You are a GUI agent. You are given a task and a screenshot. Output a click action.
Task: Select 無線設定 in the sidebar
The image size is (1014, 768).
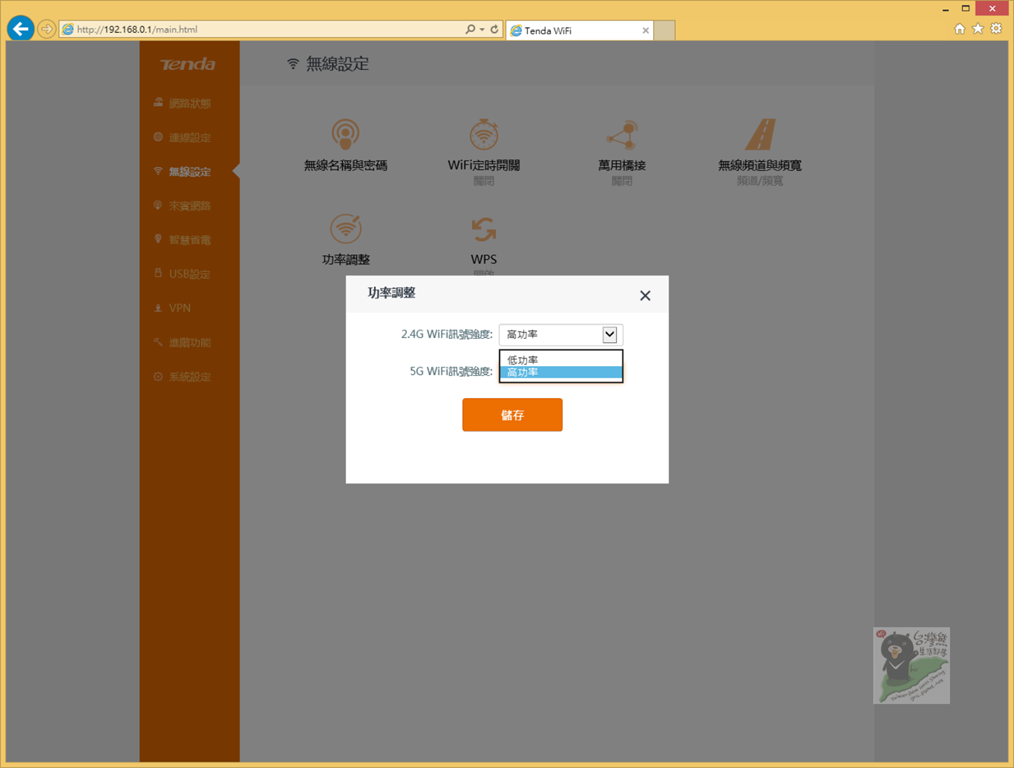point(189,171)
